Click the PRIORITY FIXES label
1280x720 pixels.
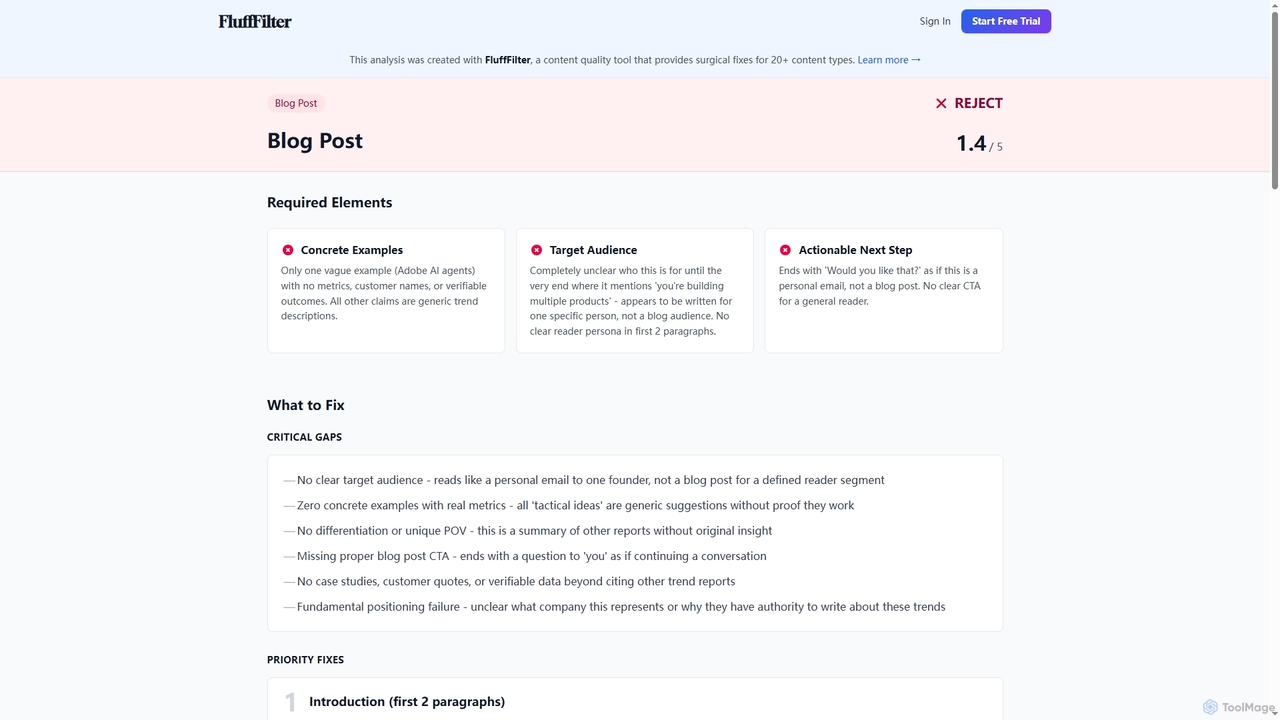click(305, 660)
